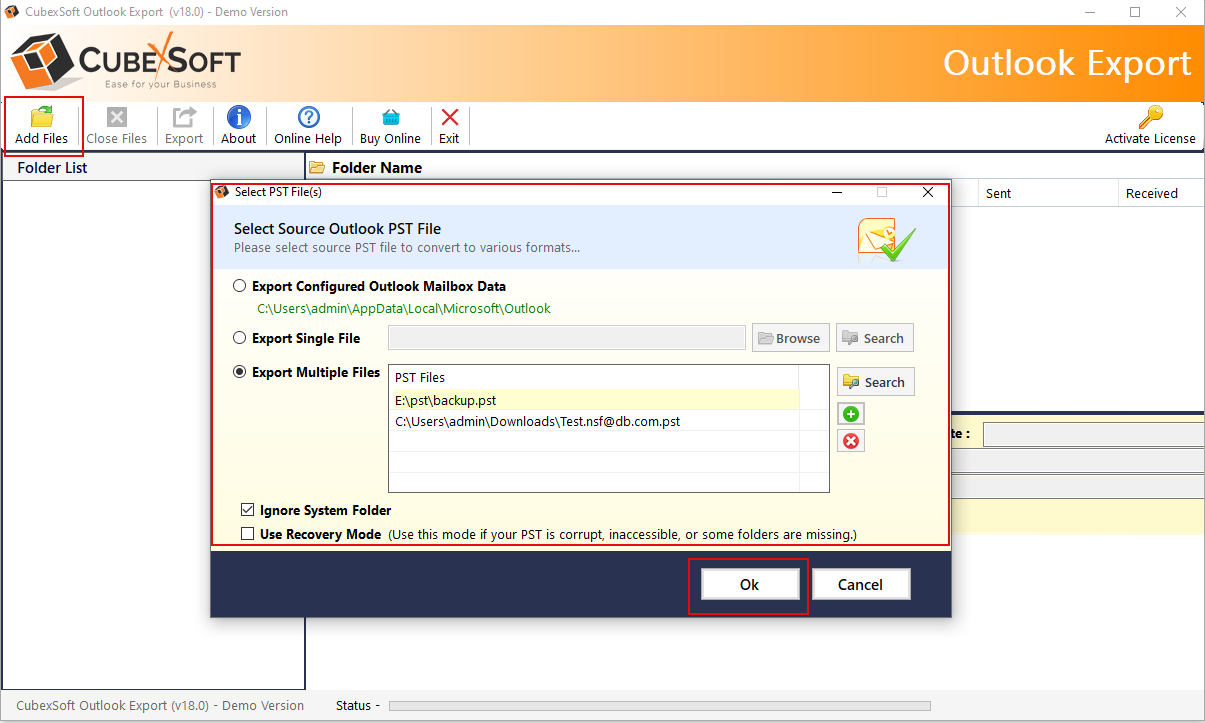Screen dimensions: 1205x723
Task: Click the date input field behind dialog
Action: [1094, 434]
